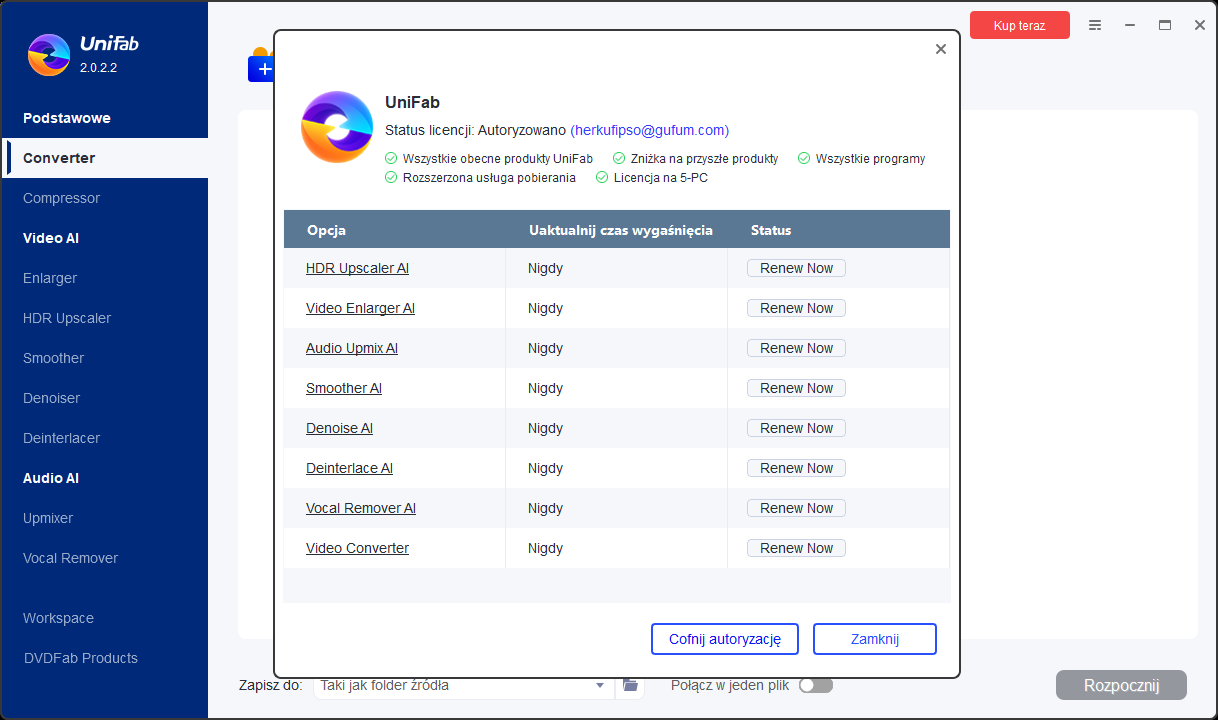Open the hamburger menu icon

[1095, 25]
